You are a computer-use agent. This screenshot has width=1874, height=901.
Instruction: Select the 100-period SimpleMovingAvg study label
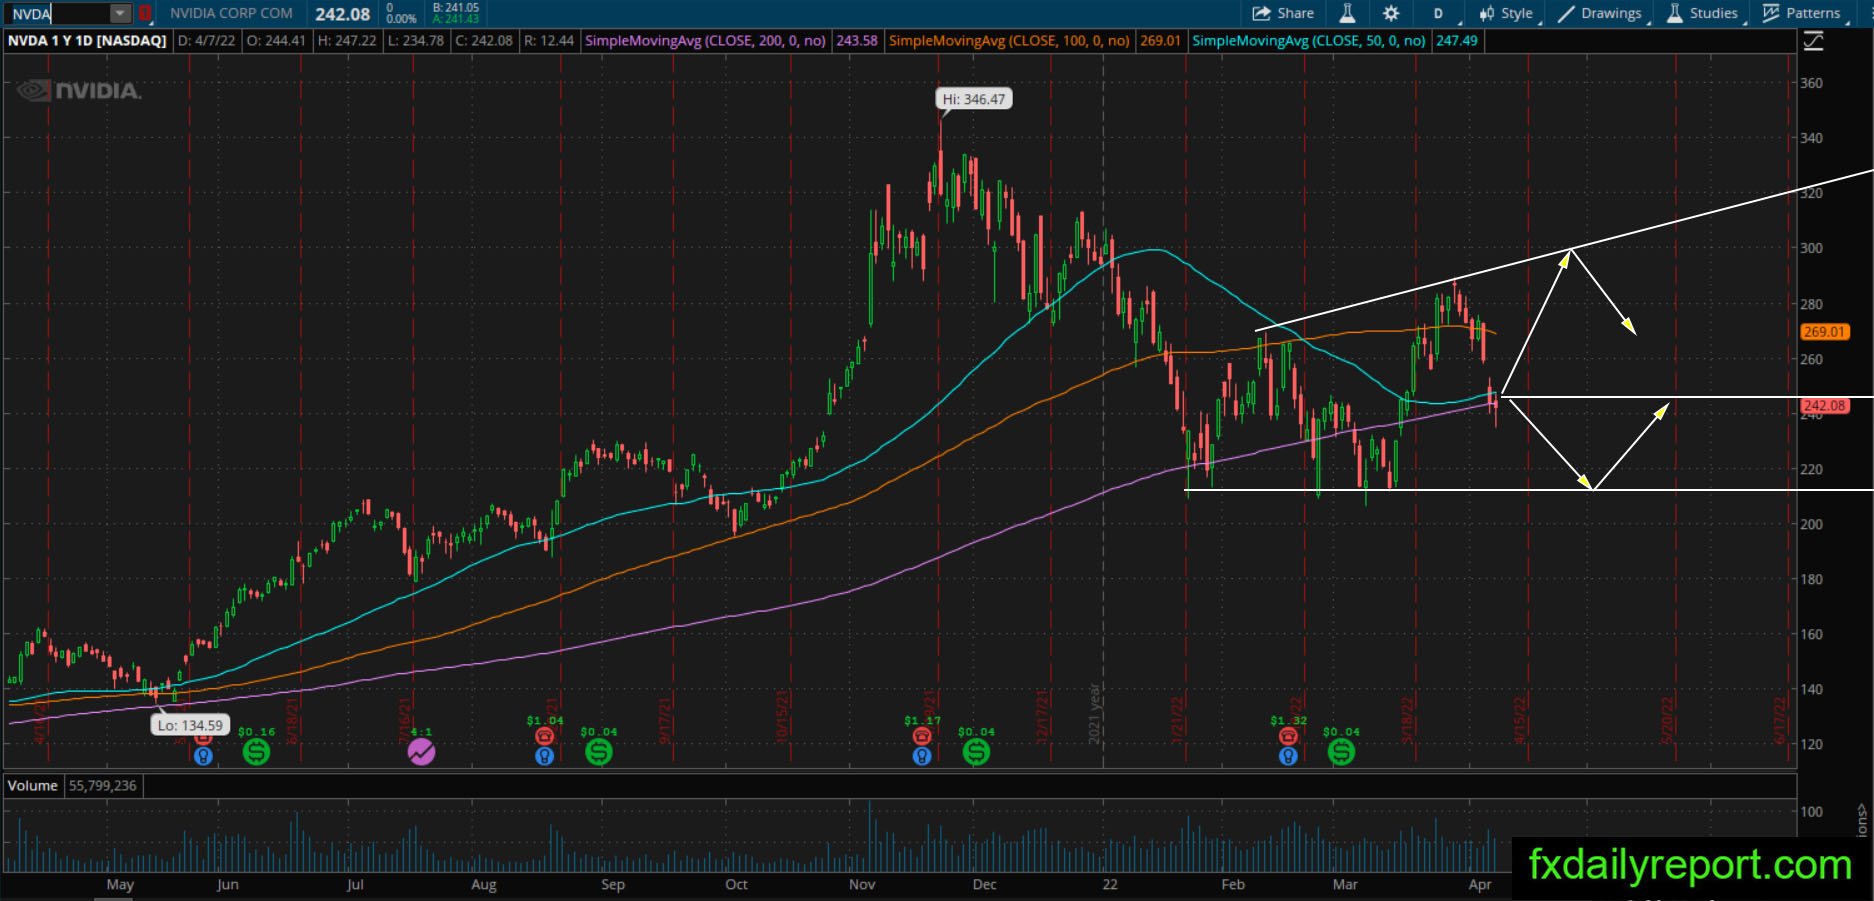[x=1009, y=41]
